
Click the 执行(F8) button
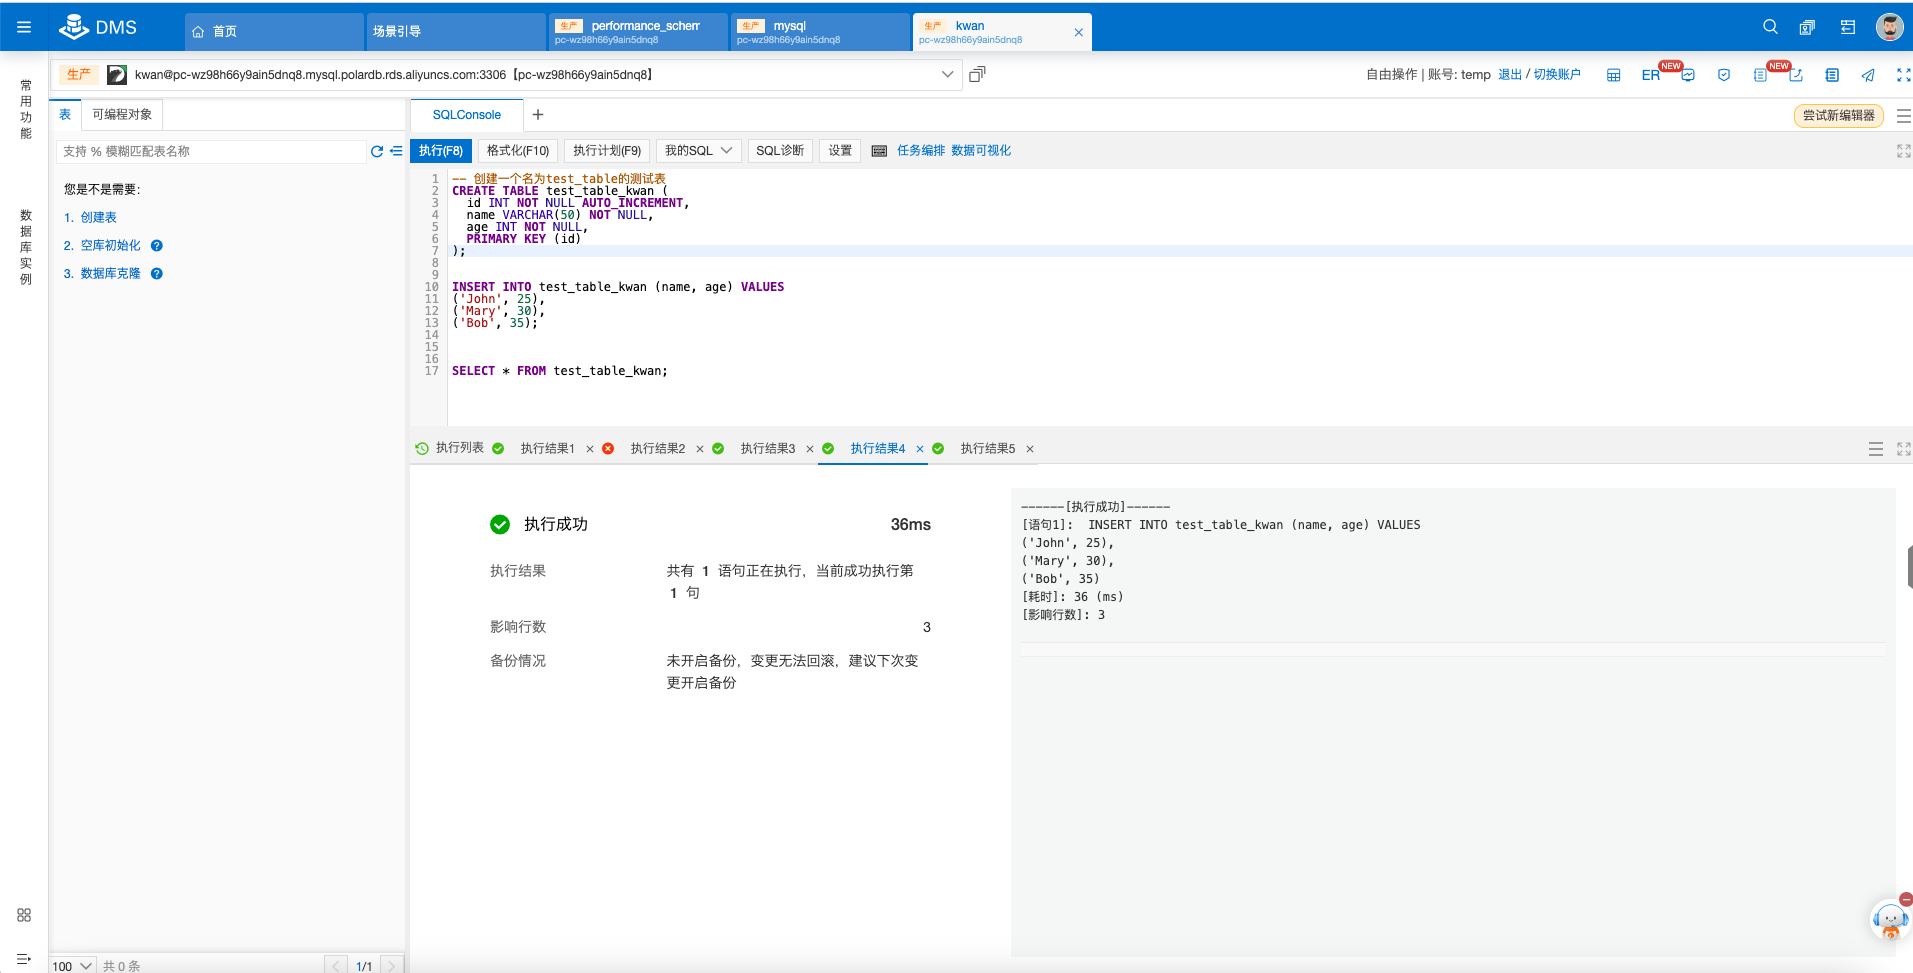click(441, 151)
